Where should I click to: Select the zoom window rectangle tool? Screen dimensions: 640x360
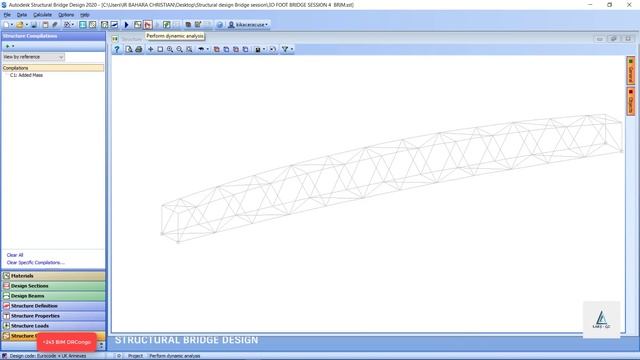[160, 49]
